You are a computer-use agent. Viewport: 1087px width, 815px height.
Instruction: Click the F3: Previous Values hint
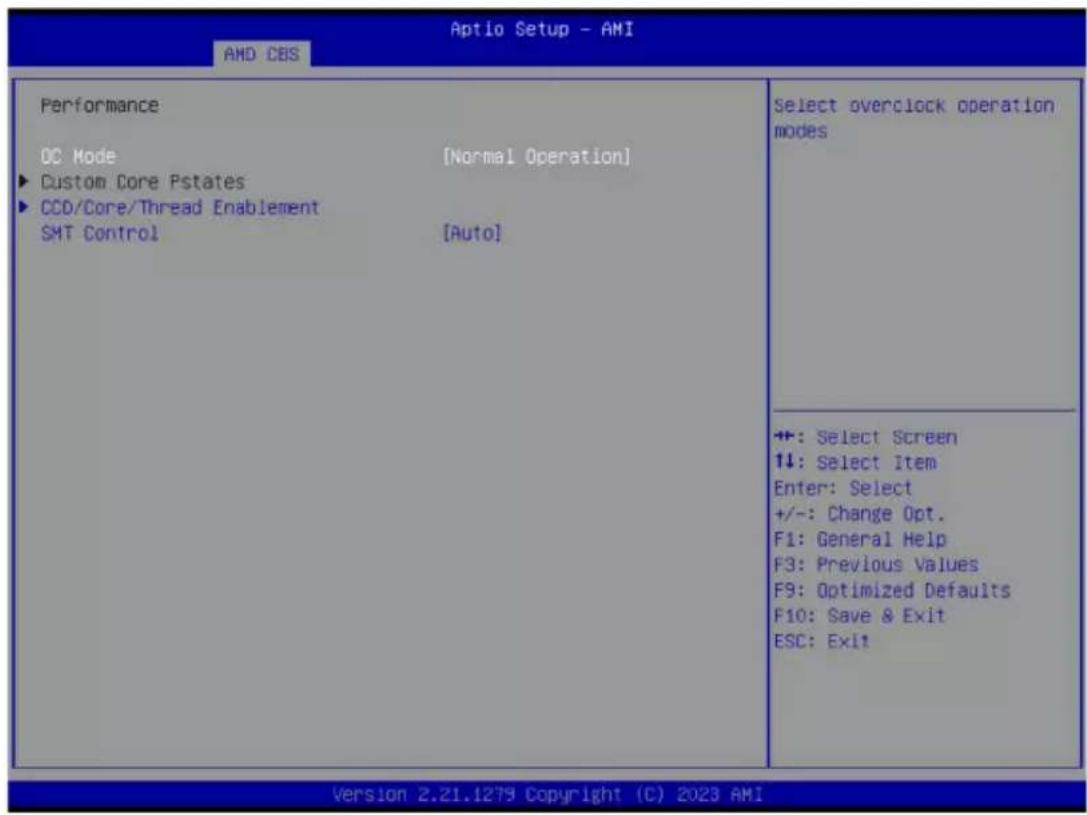pyautogui.click(x=876, y=565)
